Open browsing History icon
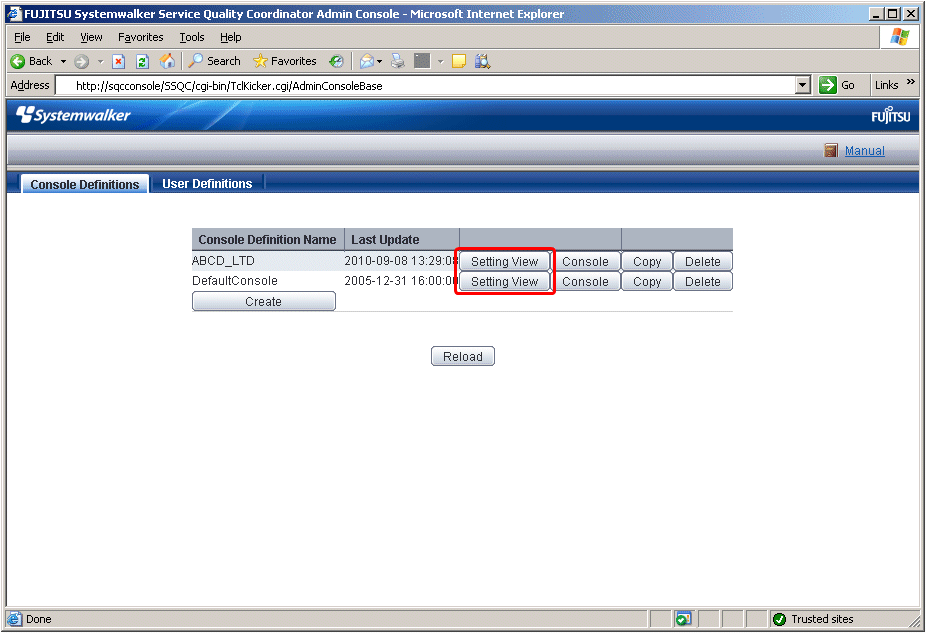Screen dimensions: 926x633 tap(337, 61)
